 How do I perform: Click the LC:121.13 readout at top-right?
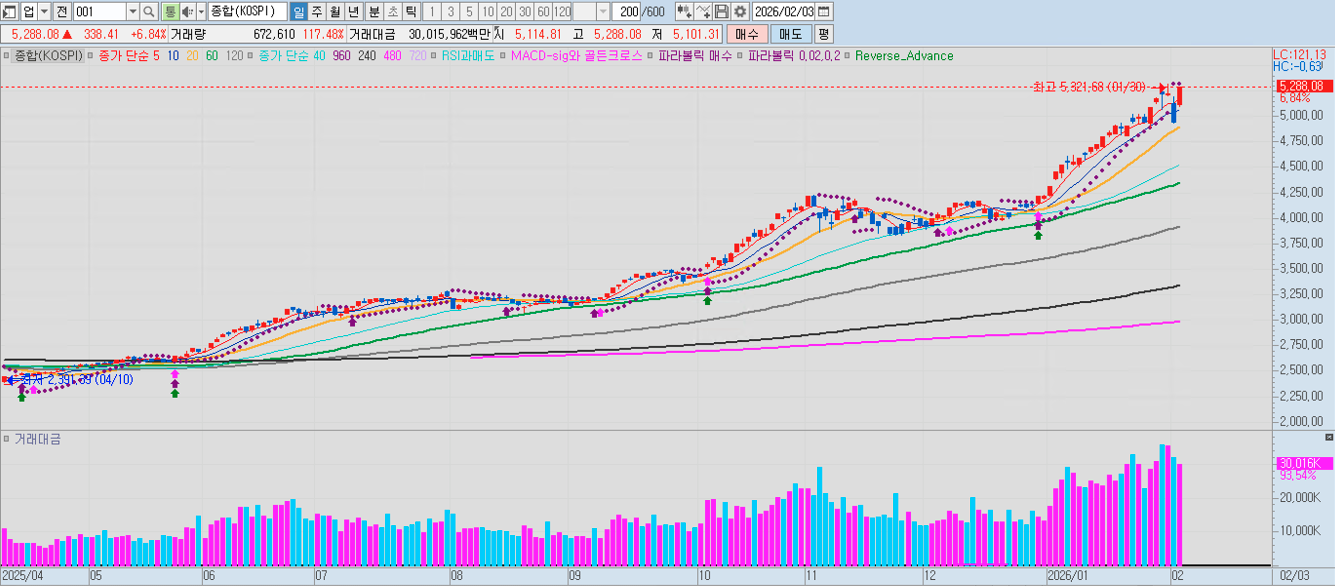[1299, 54]
